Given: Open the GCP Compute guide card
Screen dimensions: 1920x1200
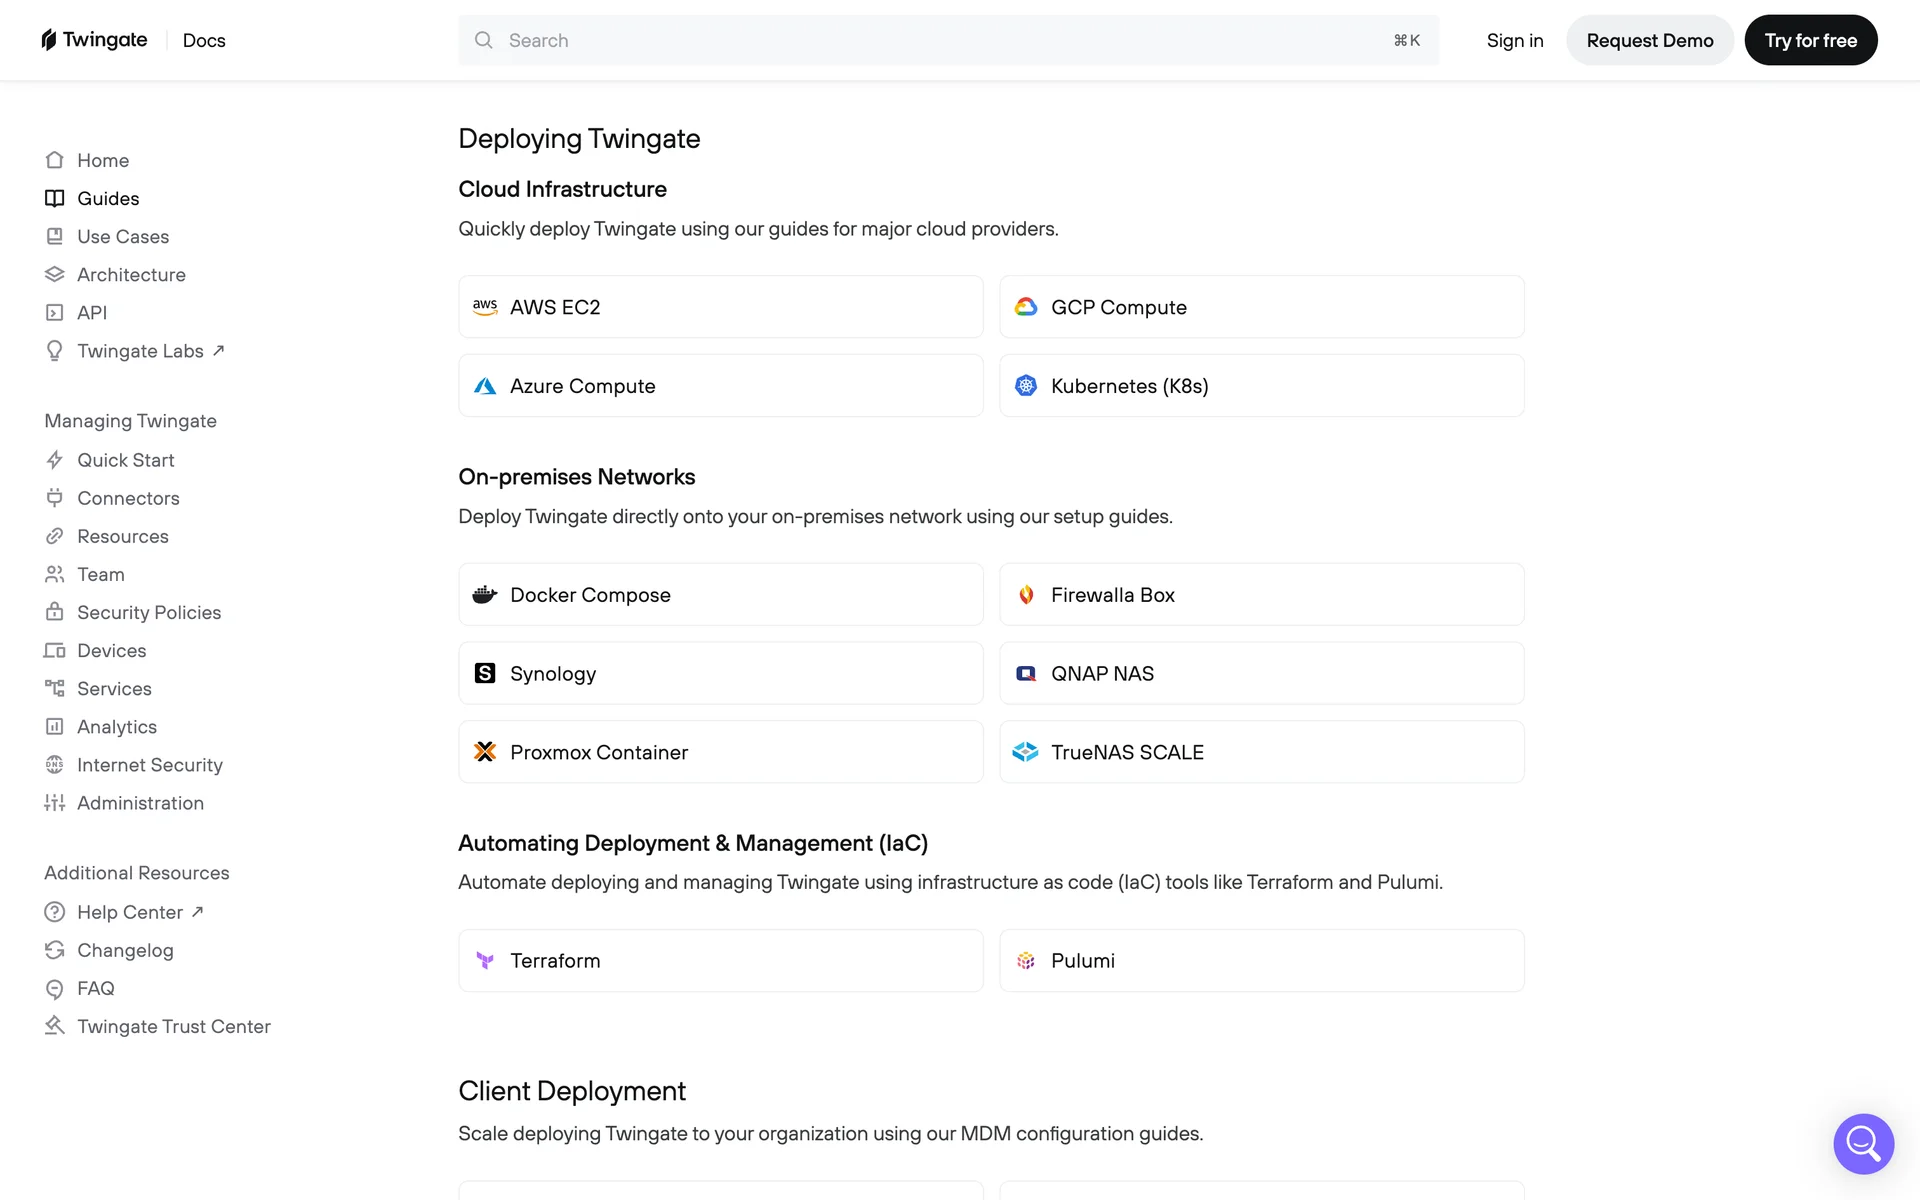Looking at the screenshot, I should point(1261,307).
